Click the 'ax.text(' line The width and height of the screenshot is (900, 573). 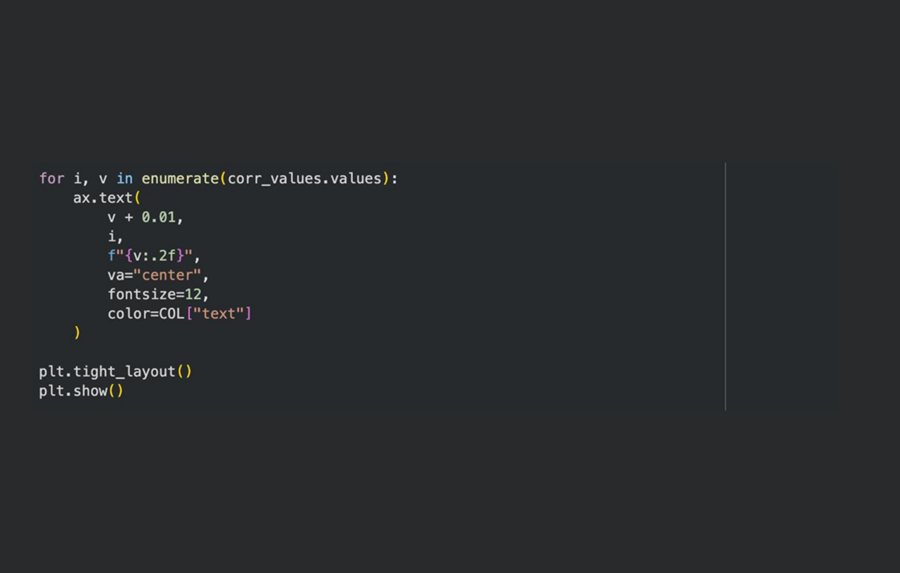coord(107,198)
